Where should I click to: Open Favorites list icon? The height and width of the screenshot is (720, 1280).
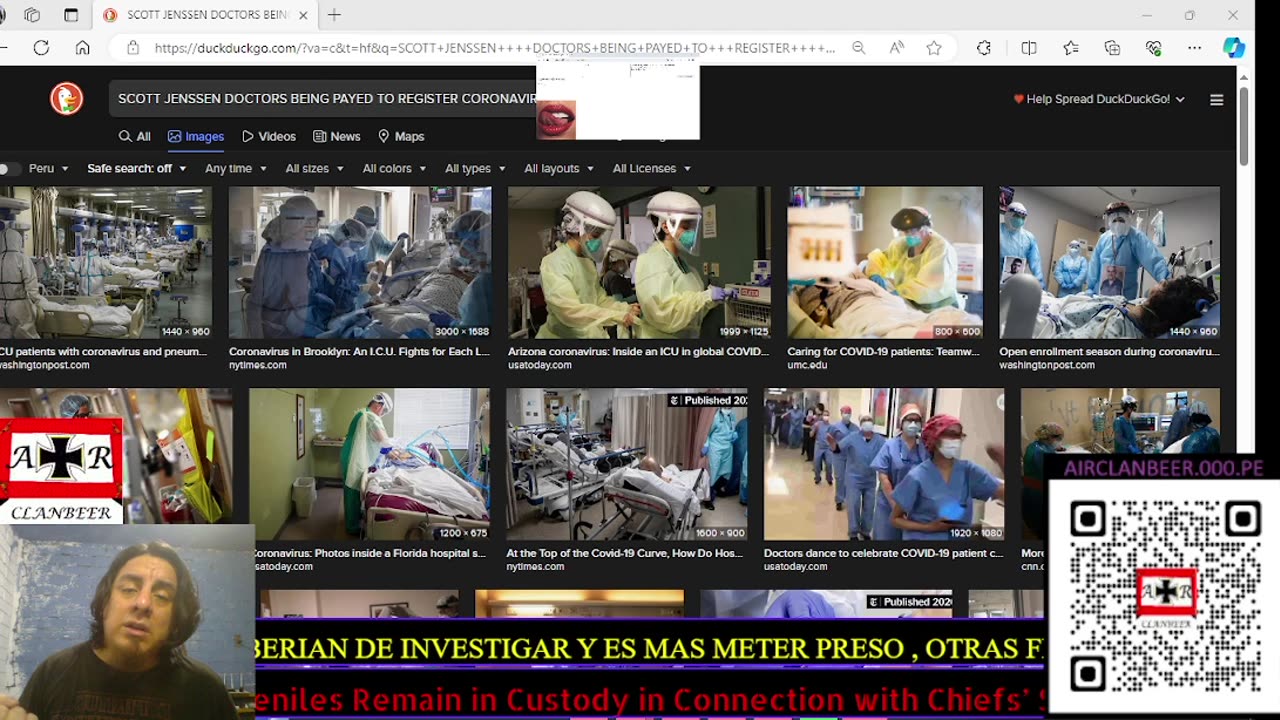pyautogui.click(x=1071, y=48)
